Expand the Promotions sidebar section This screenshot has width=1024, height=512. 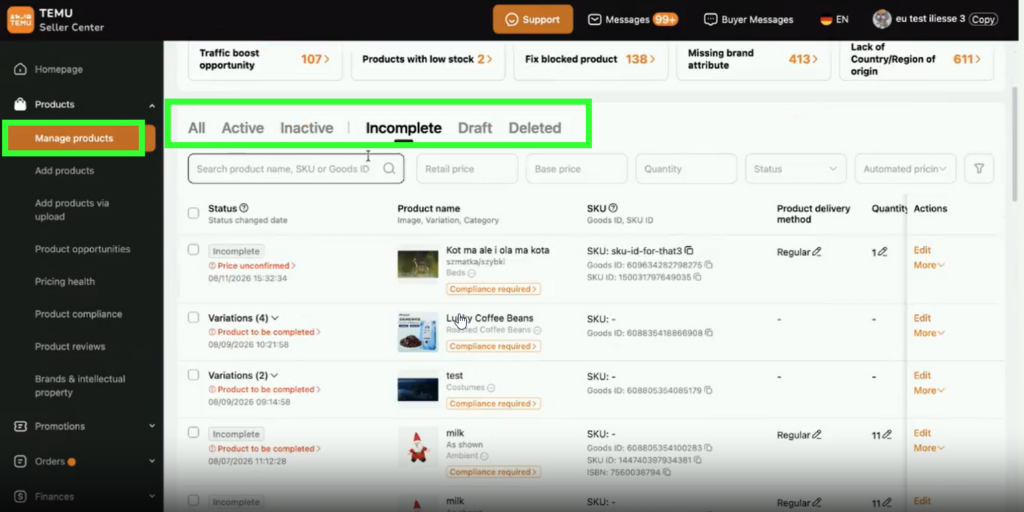pyautogui.click(x=152, y=426)
